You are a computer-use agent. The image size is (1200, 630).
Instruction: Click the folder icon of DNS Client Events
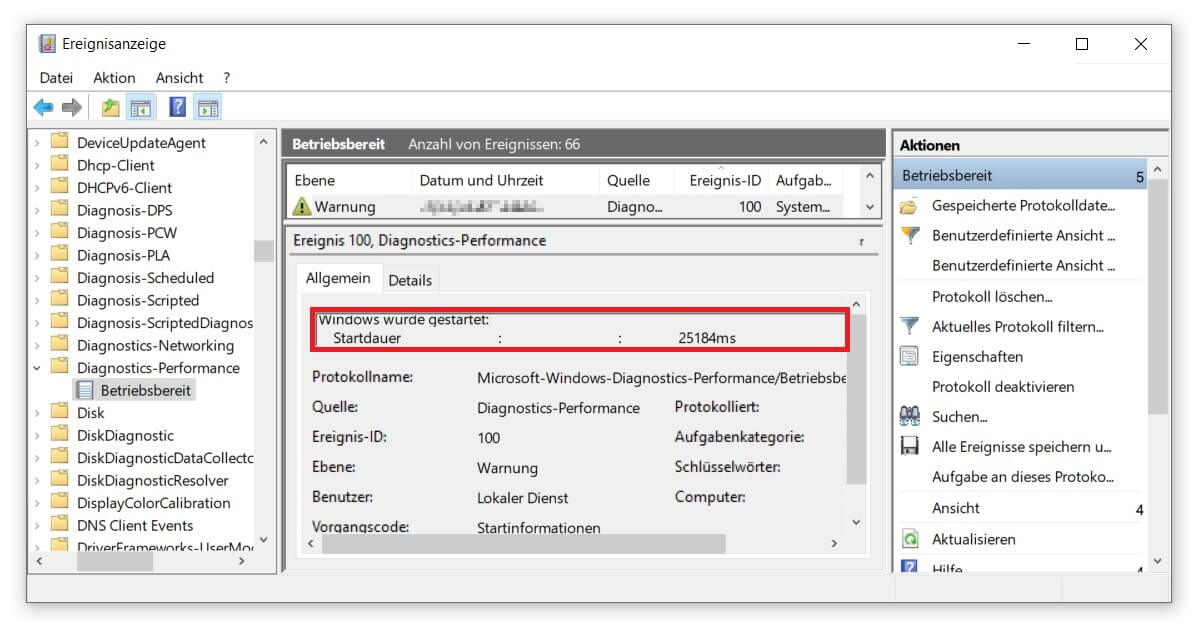point(60,525)
